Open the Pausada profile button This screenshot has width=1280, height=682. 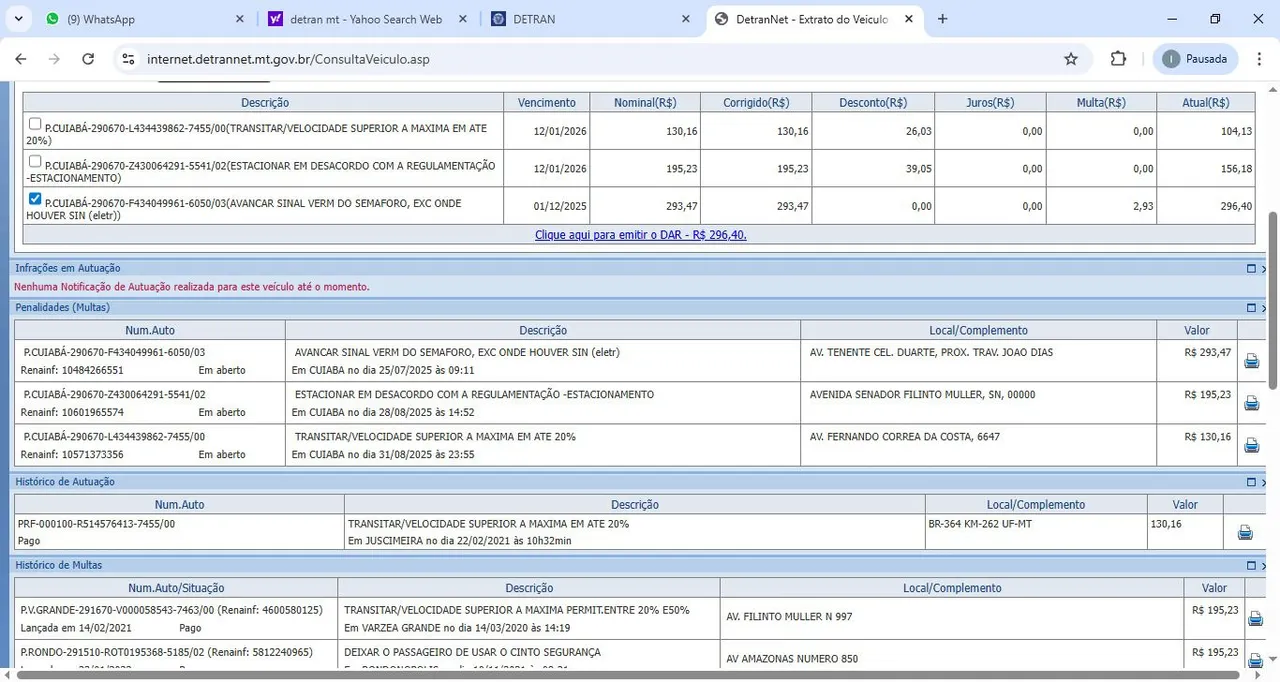point(1195,59)
